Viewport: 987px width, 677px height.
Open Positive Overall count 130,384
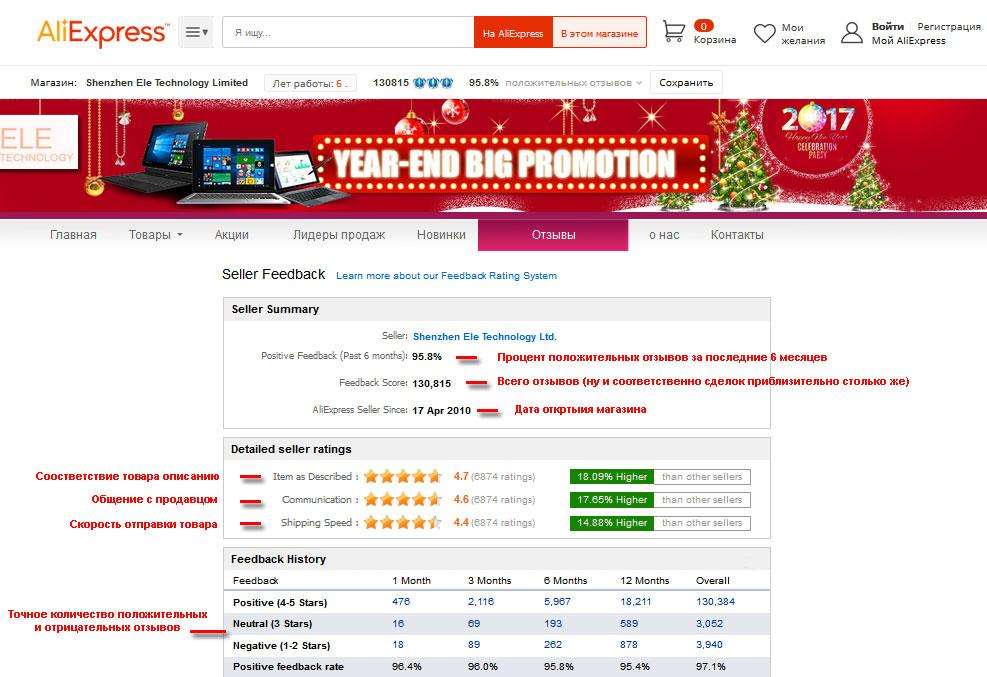[715, 601]
